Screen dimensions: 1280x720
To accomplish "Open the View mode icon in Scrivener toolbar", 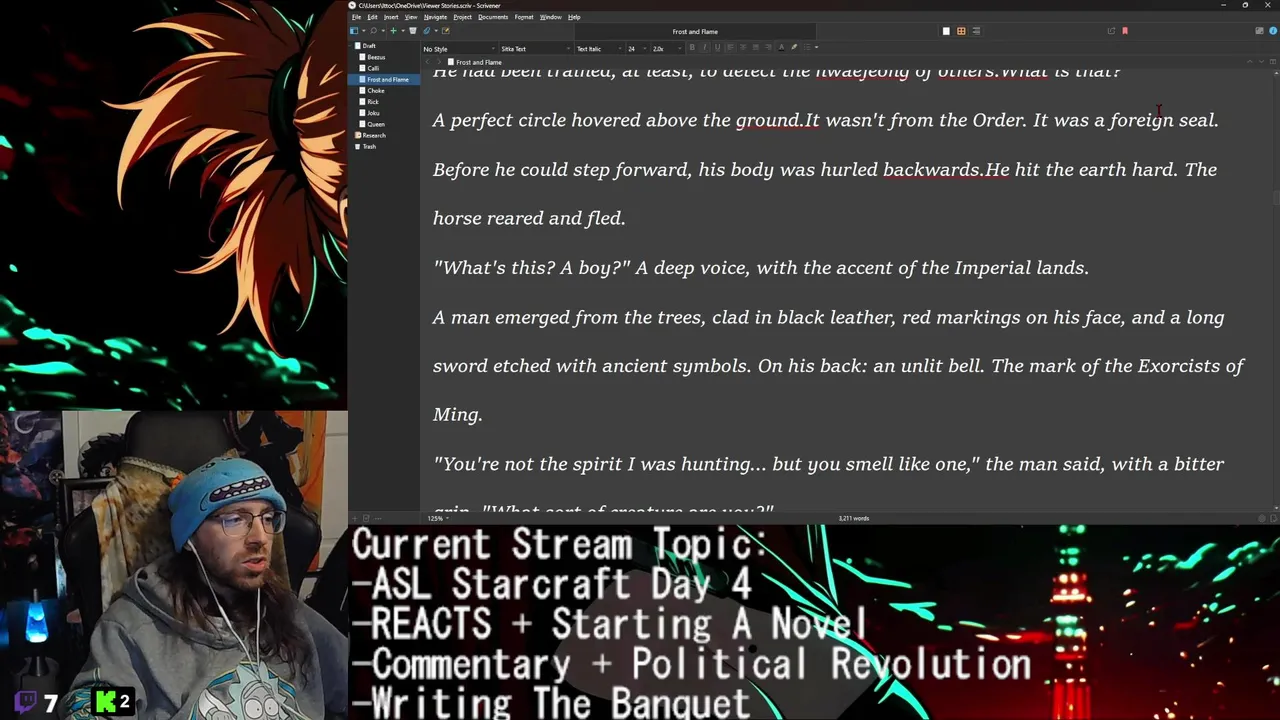I will pyautogui.click(x=354, y=31).
